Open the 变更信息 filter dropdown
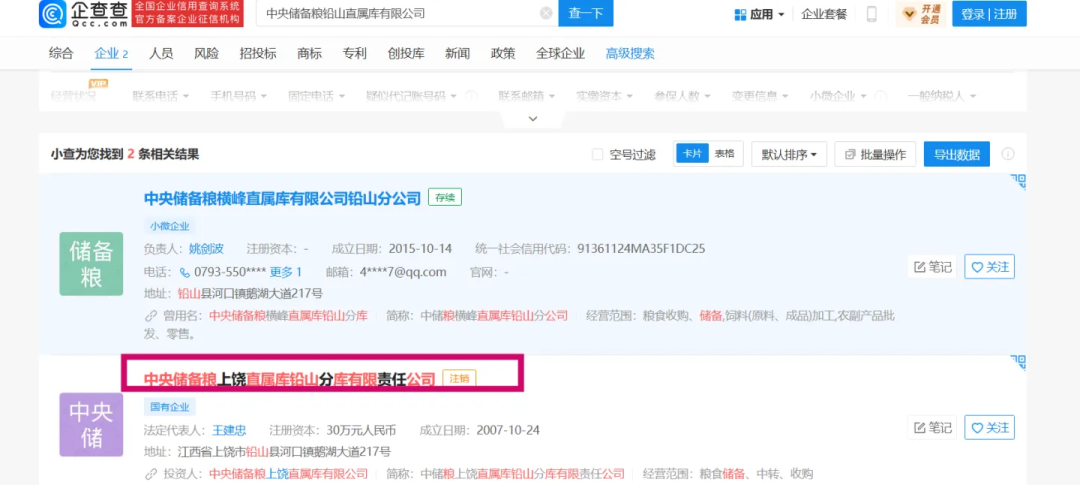 point(760,96)
